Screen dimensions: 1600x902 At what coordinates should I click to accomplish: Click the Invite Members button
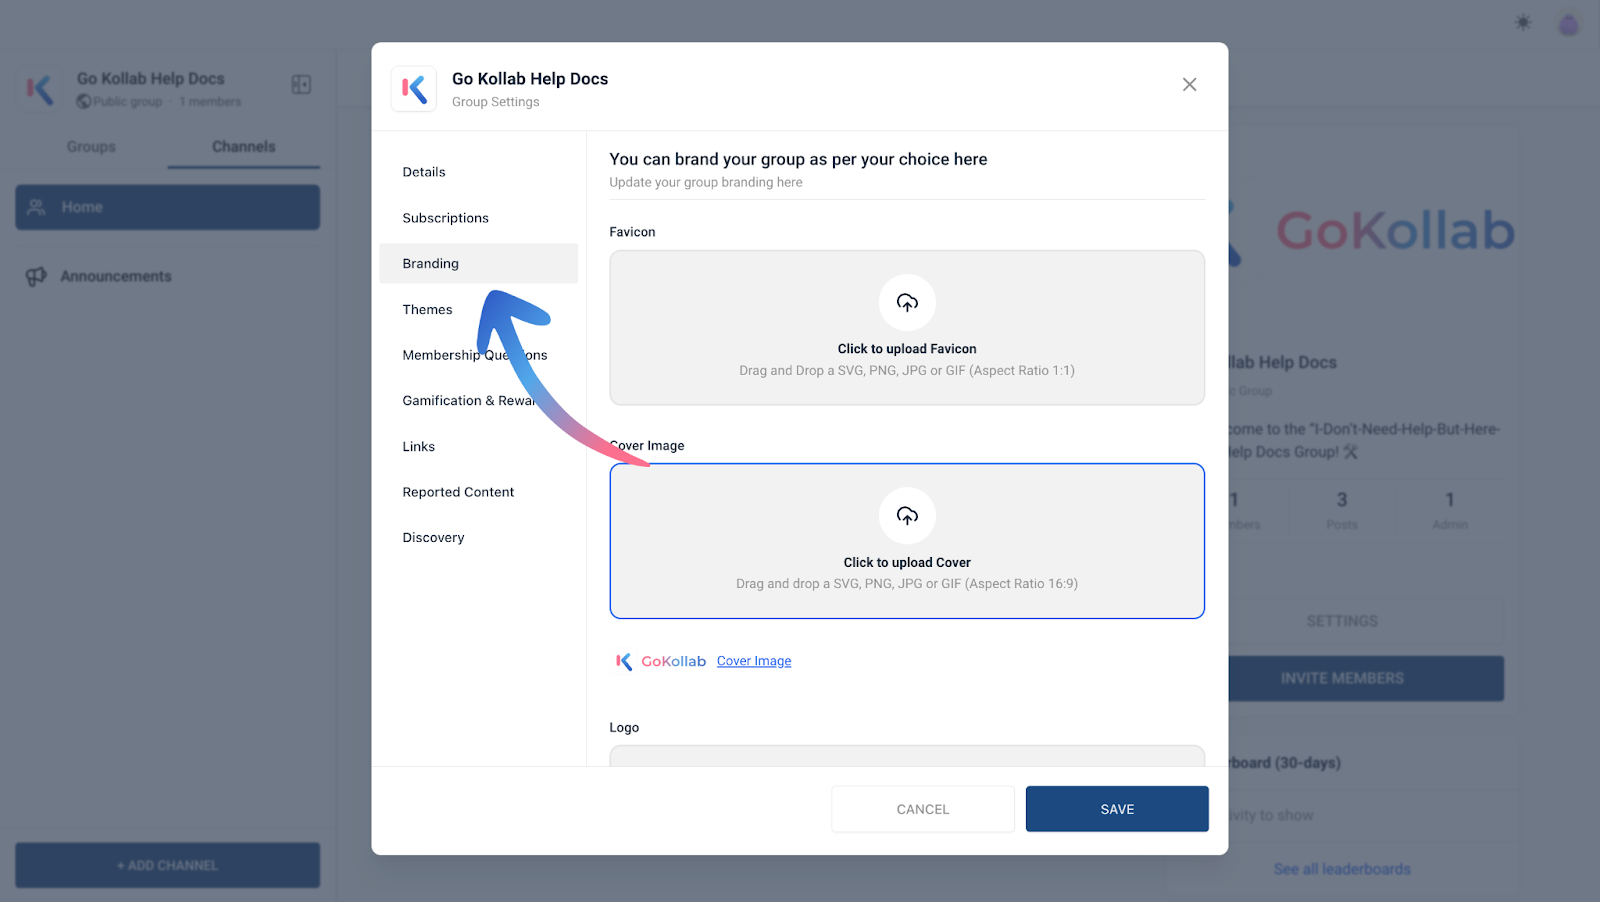1366,678
